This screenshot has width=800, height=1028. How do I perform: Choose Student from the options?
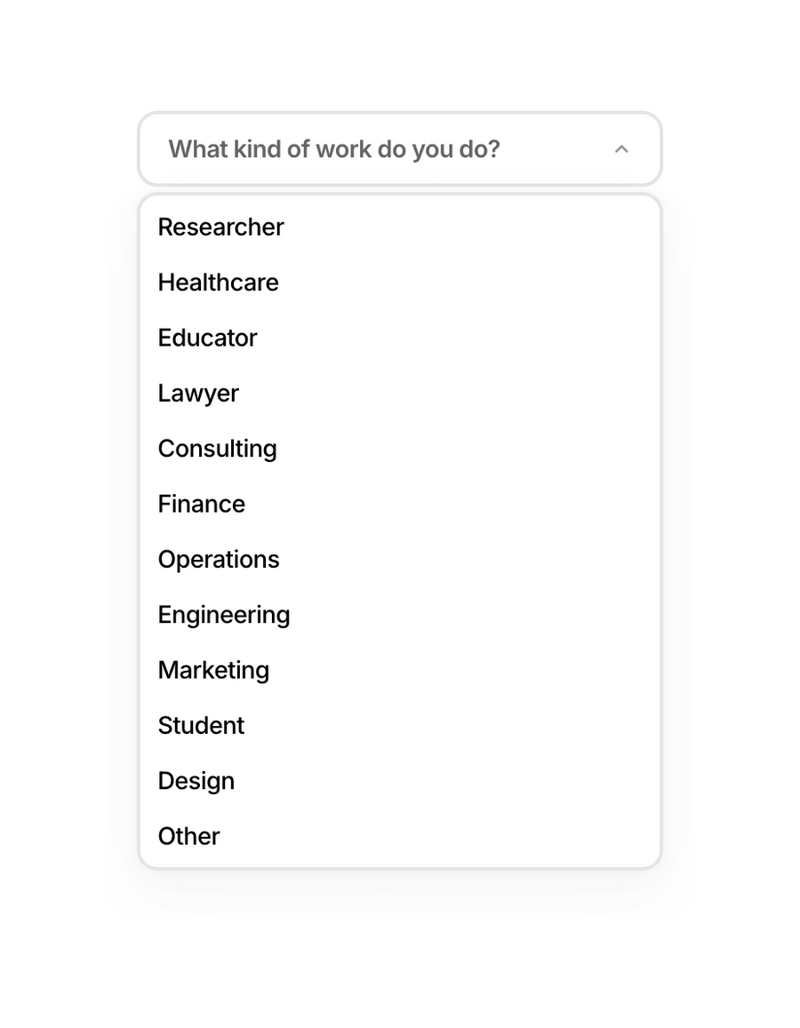pos(201,726)
